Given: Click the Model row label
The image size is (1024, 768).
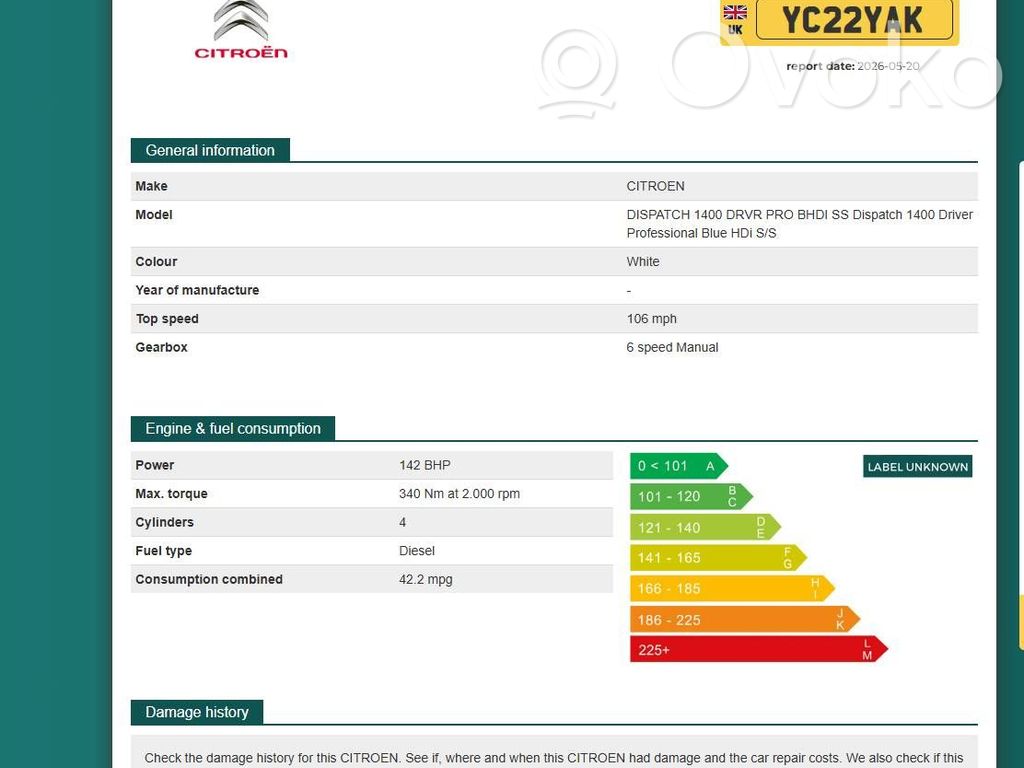Looking at the screenshot, I should pyautogui.click(x=153, y=215).
